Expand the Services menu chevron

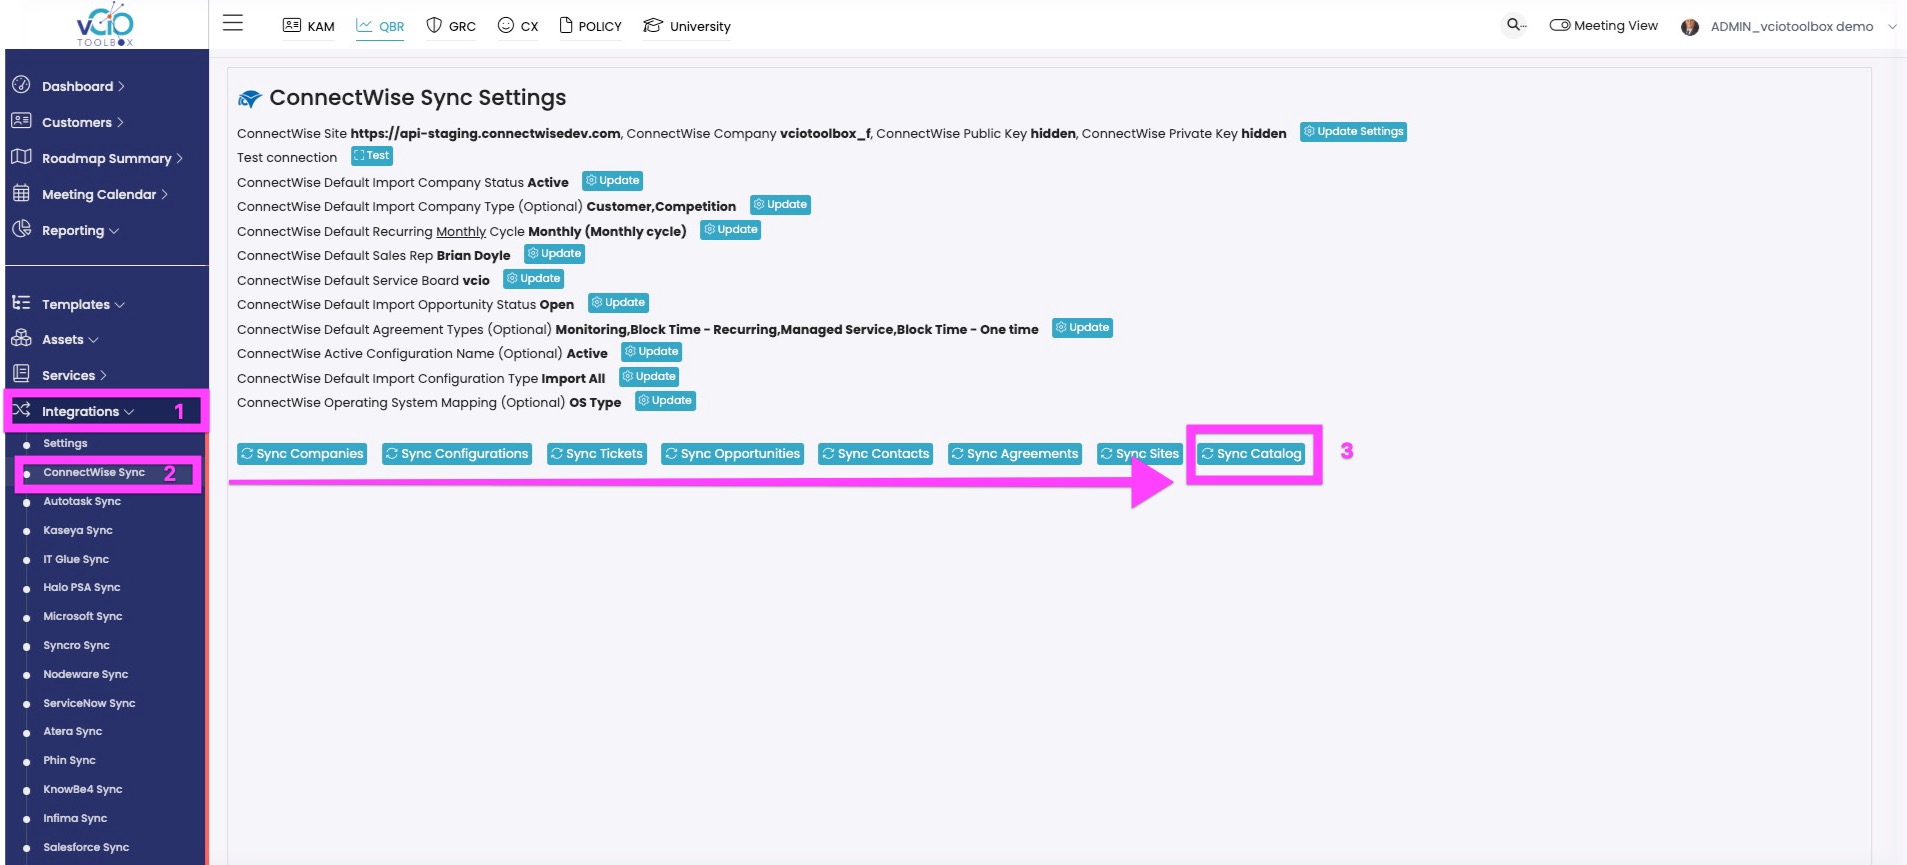pos(103,375)
